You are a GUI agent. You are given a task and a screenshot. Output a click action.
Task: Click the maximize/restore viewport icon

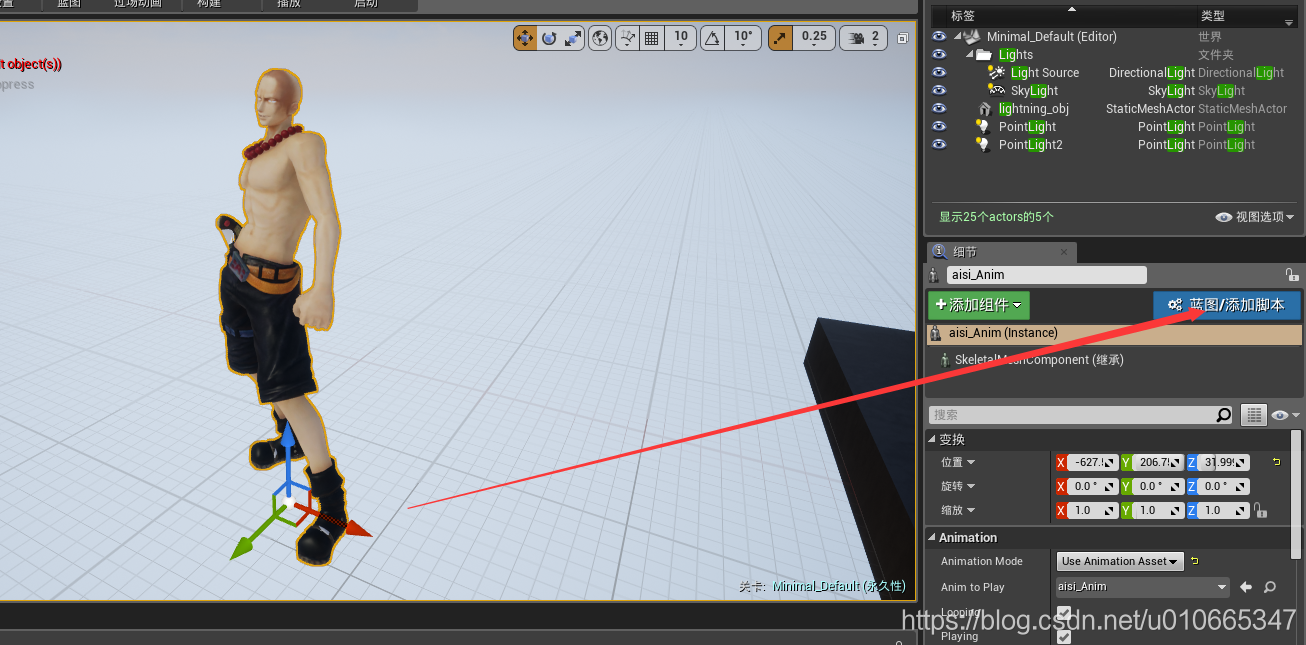902,38
